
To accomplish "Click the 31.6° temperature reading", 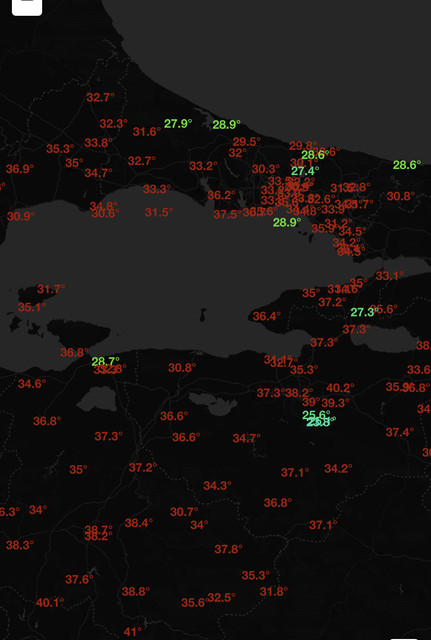I will tap(147, 132).
